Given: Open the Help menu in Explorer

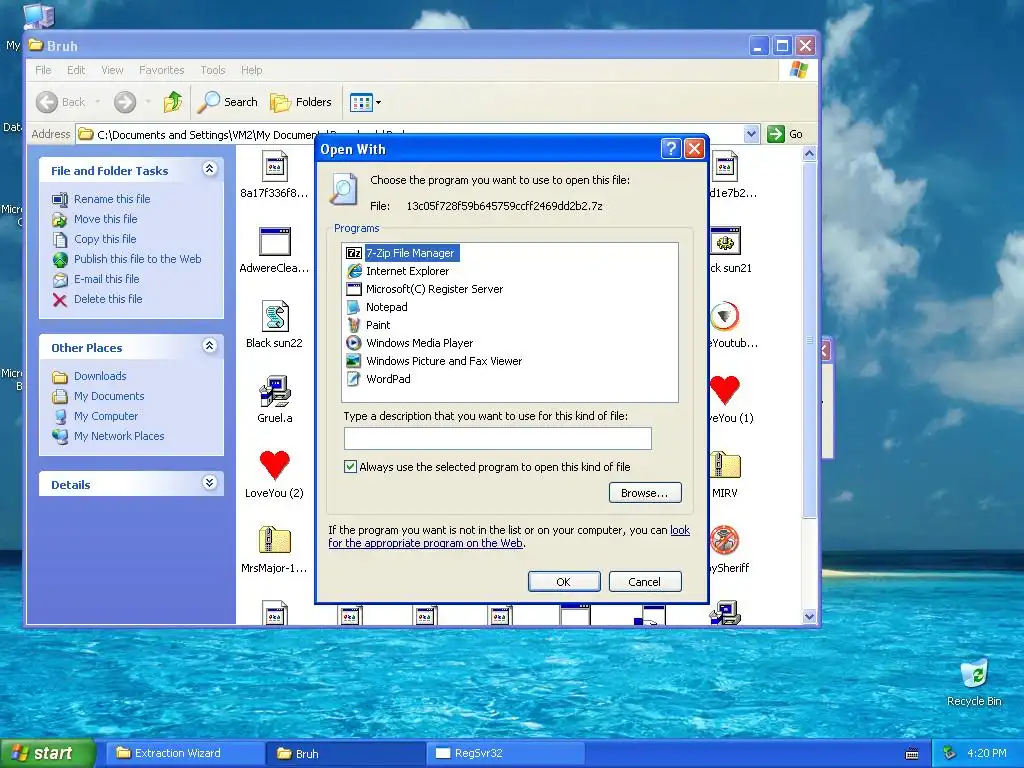Looking at the screenshot, I should 251,70.
